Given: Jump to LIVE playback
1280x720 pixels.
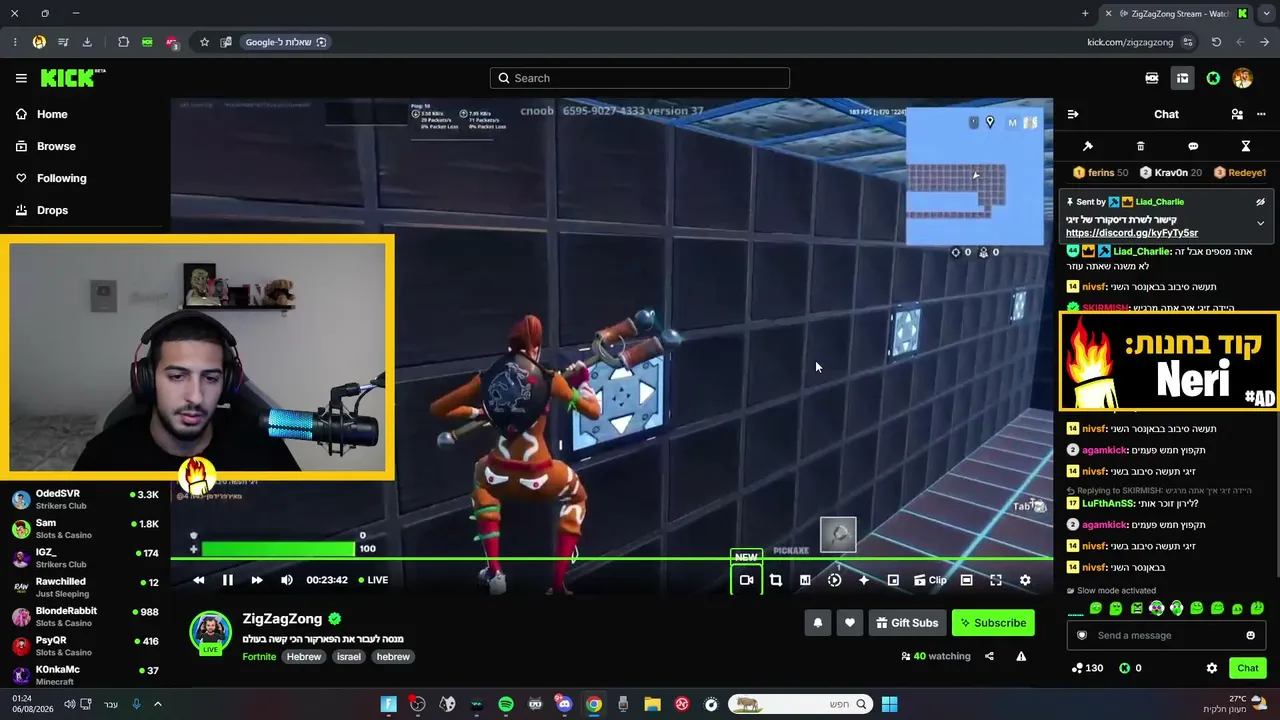Looking at the screenshot, I should click(x=373, y=580).
